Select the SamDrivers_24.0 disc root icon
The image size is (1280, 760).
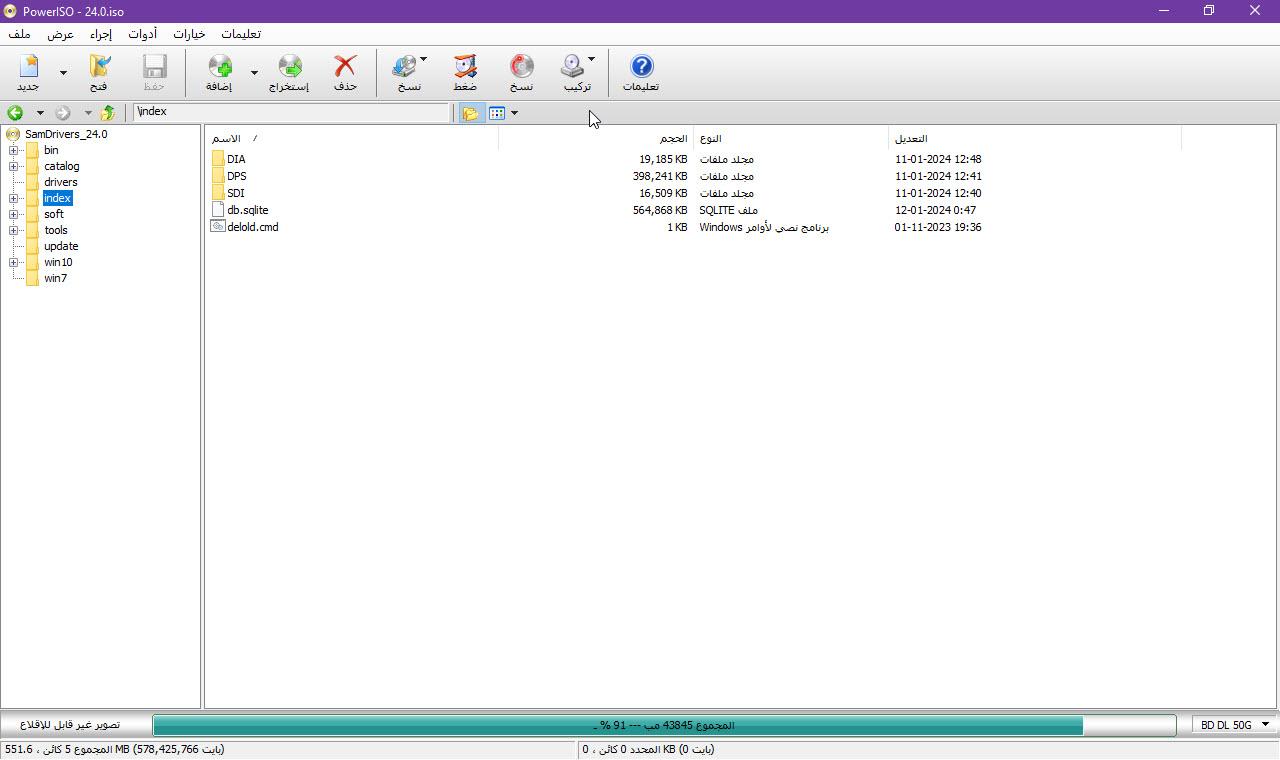coord(13,134)
